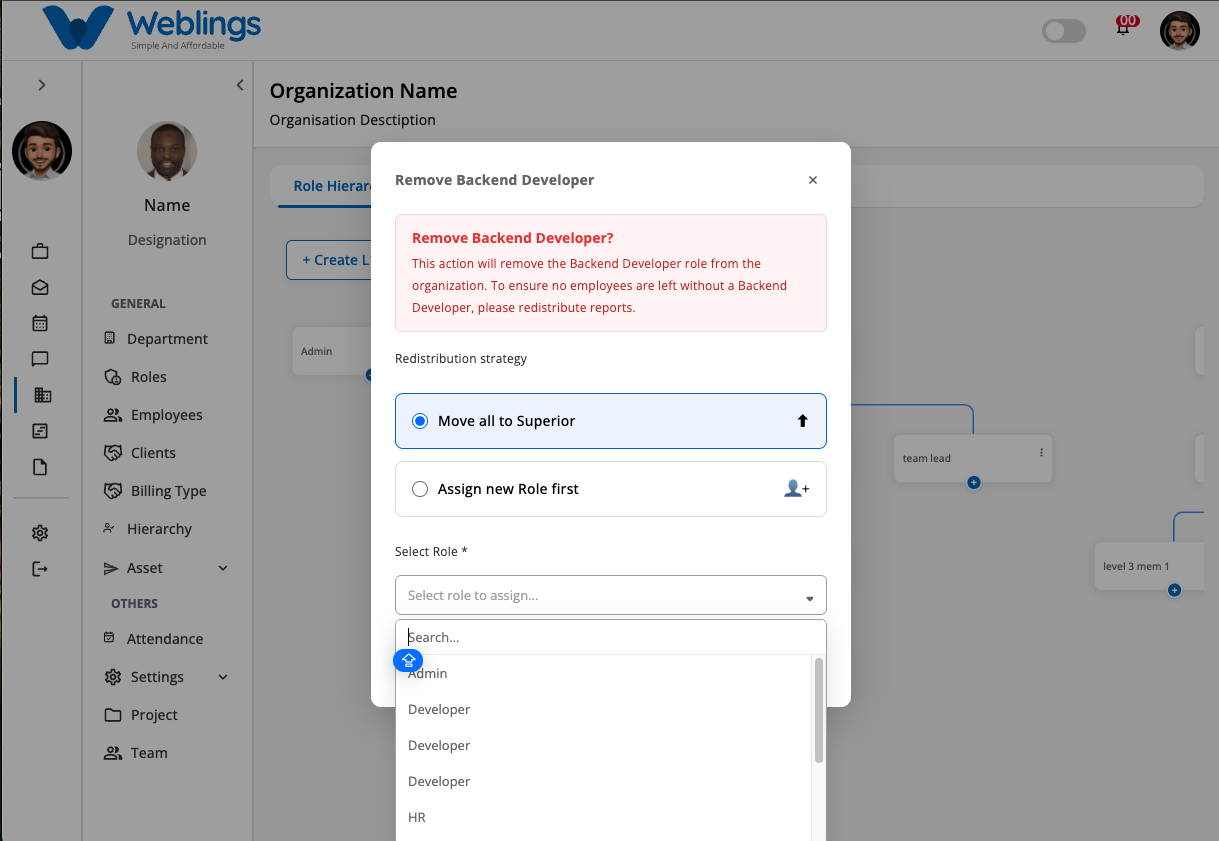The image size is (1219, 841).
Task: Pick Admin from the role list
Action: [606, 673]
